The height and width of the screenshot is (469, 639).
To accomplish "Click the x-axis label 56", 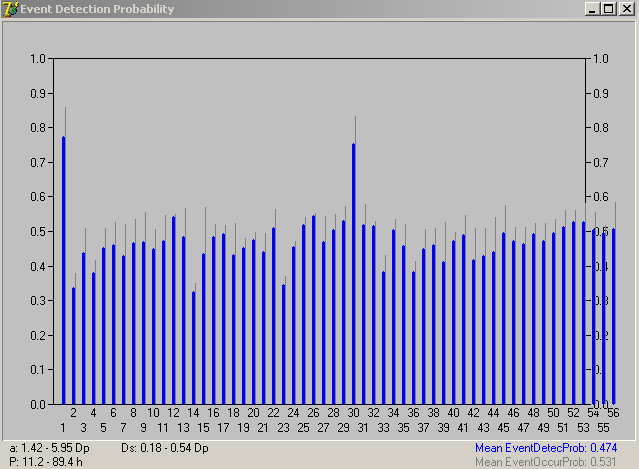I will pyautogui.click(x=613, y=413).
